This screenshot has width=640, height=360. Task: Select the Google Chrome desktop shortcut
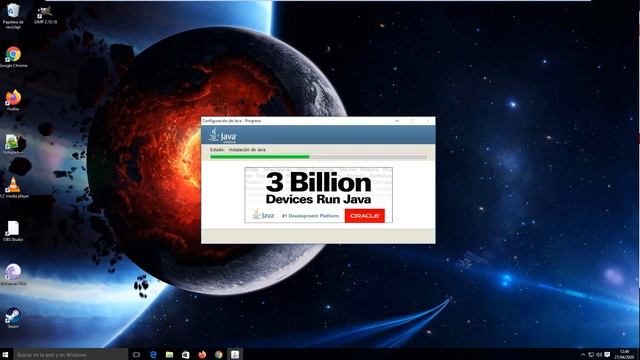tap(13, 57)
